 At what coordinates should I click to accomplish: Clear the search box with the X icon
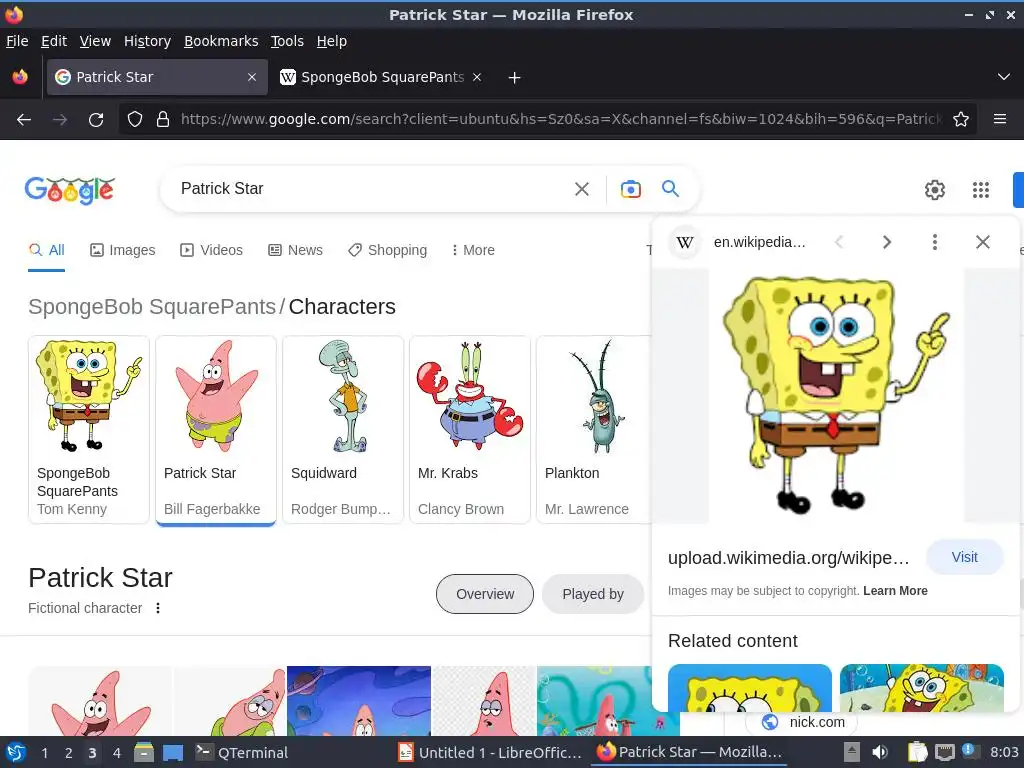pos(582,189)
